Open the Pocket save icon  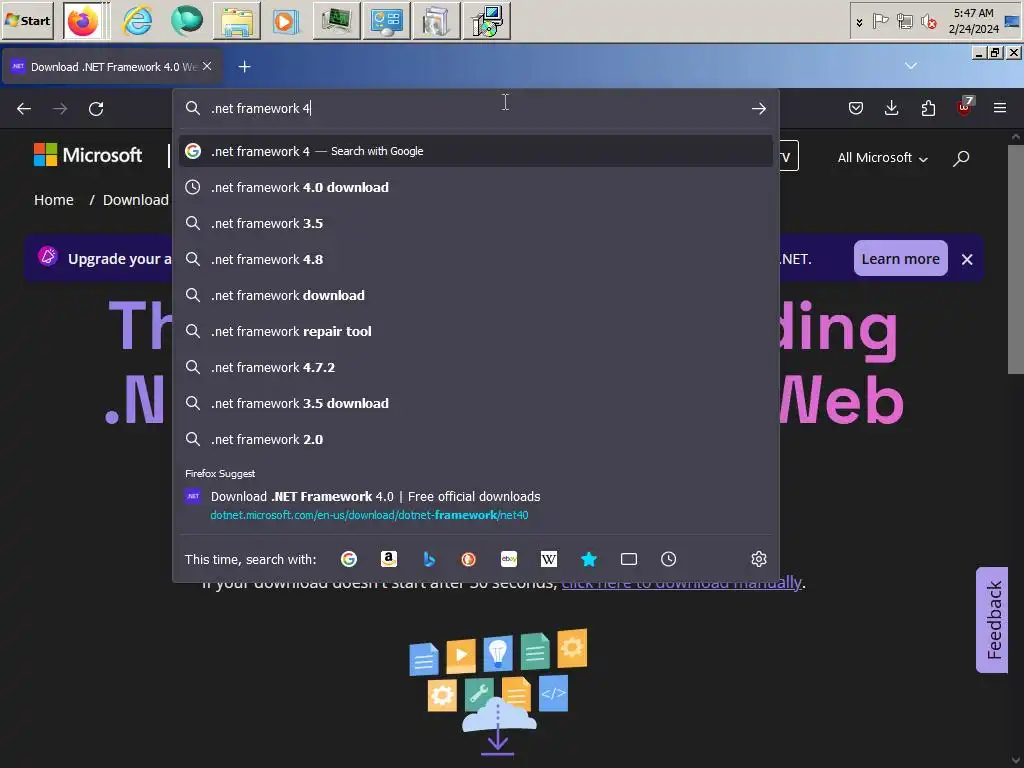(x=856, y=108)
